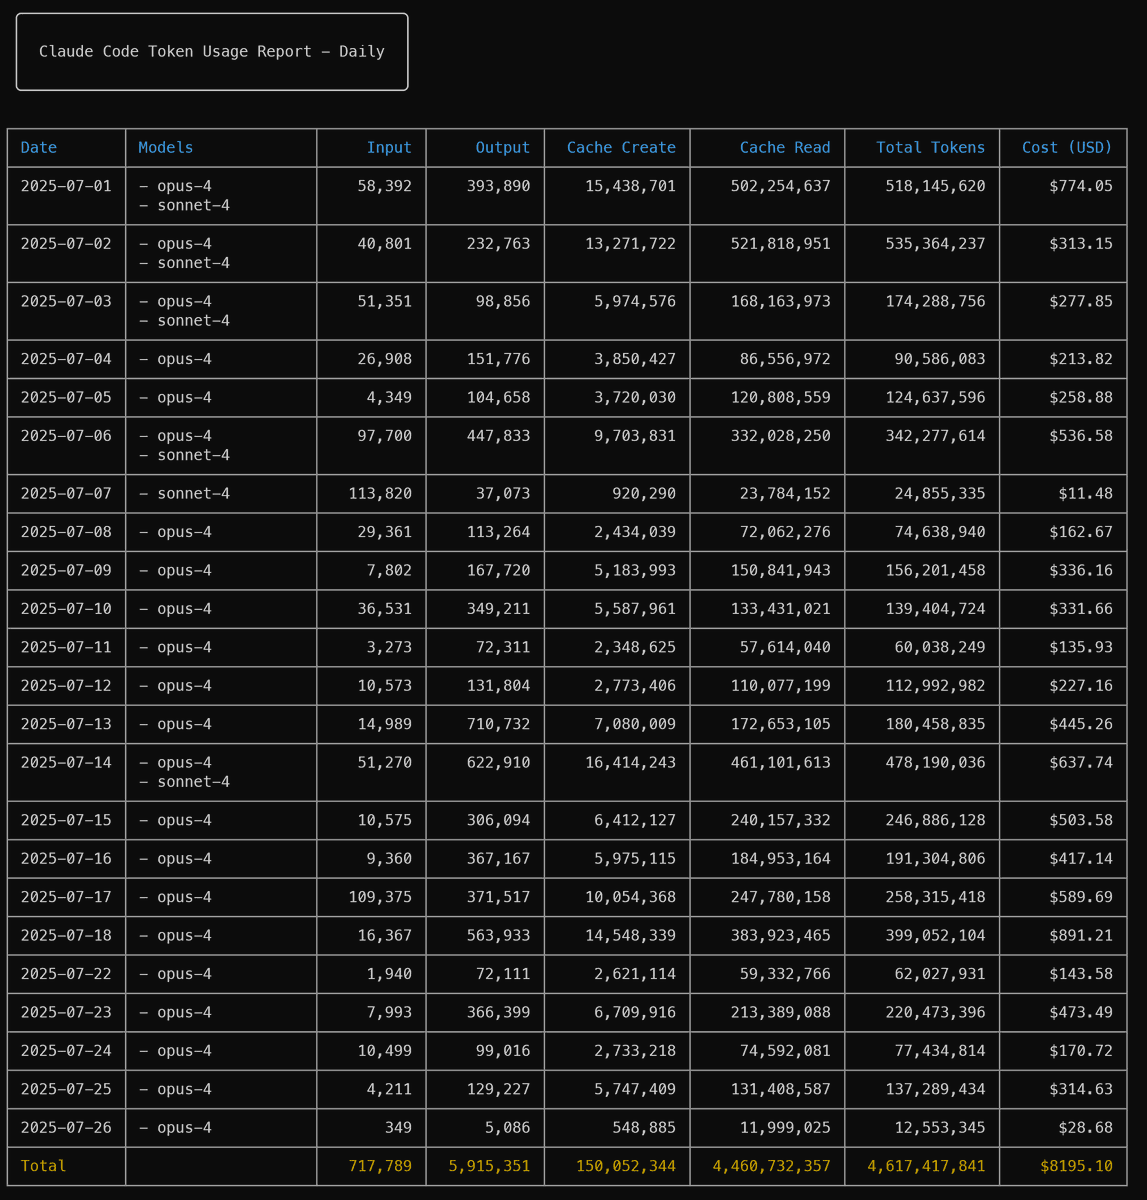Click date cell 2025-07-14

[x=66, y=763]
